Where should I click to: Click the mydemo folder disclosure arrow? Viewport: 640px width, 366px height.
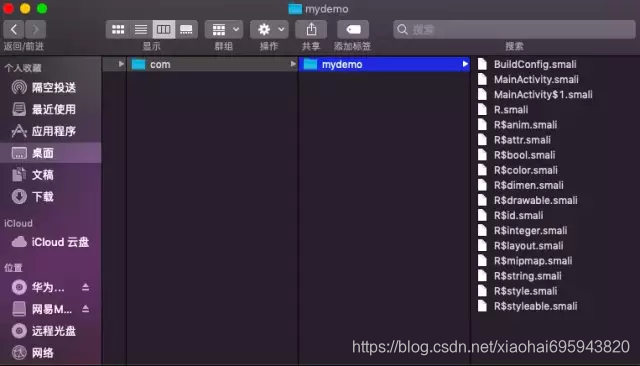click(465, 64)
